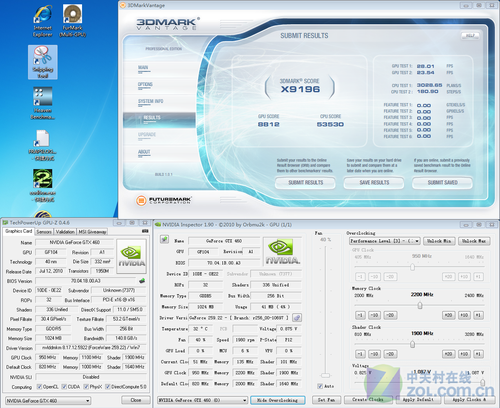Image resolution: width=500 pixels, height=408 pixels.
Task: Click Voltage slider handle
Action: tap(482, 382)
